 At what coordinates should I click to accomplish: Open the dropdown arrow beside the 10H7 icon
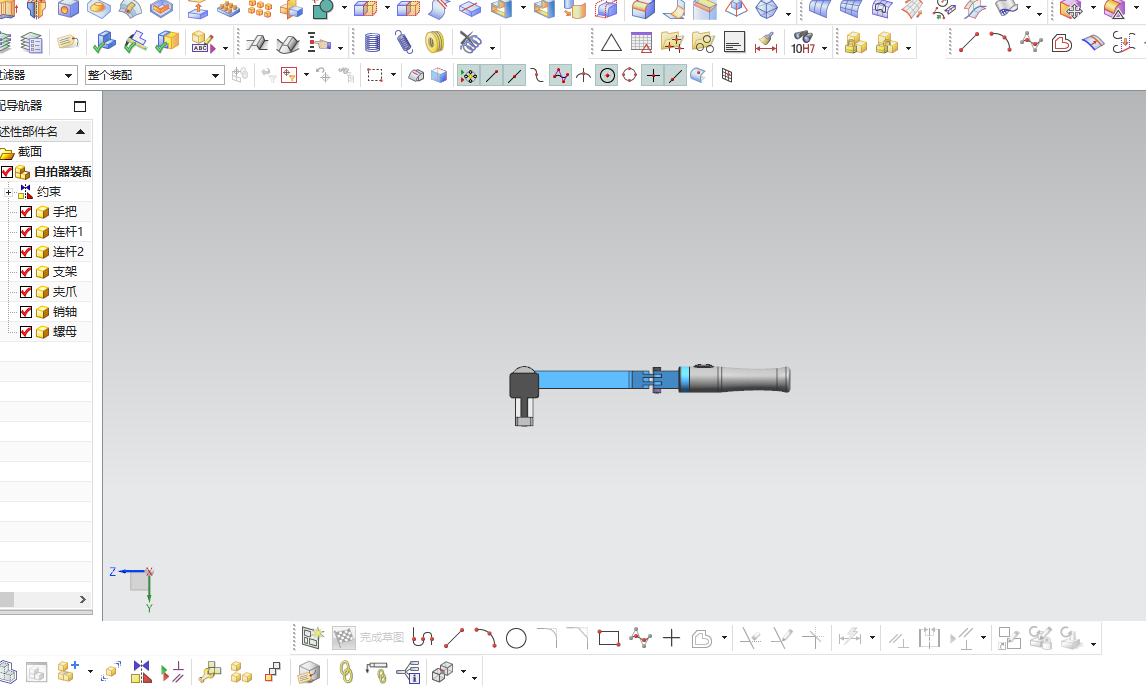824,48
